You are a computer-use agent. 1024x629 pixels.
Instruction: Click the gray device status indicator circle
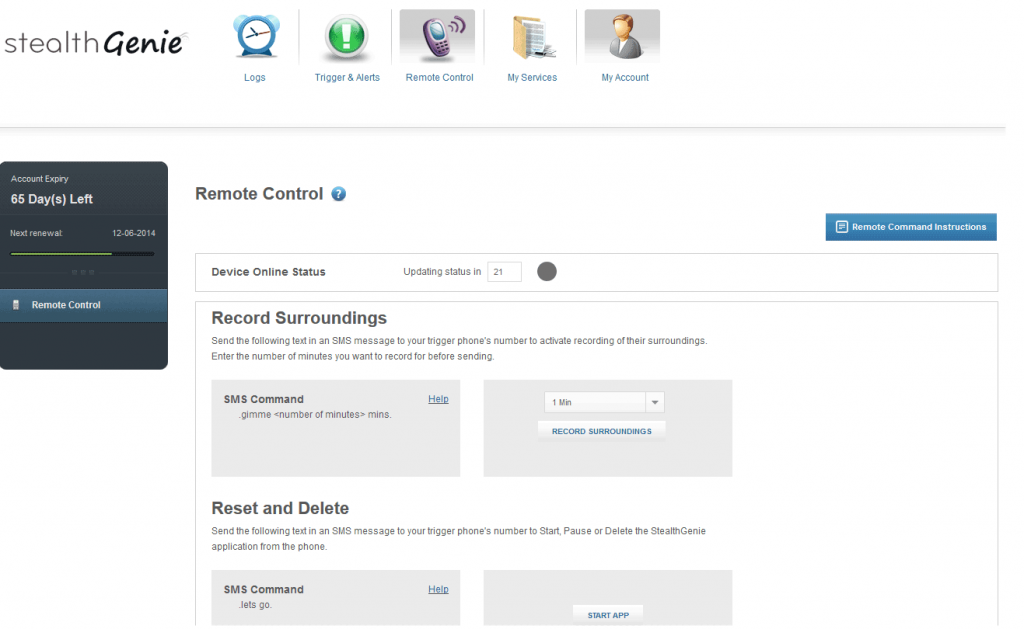(547, 272)
